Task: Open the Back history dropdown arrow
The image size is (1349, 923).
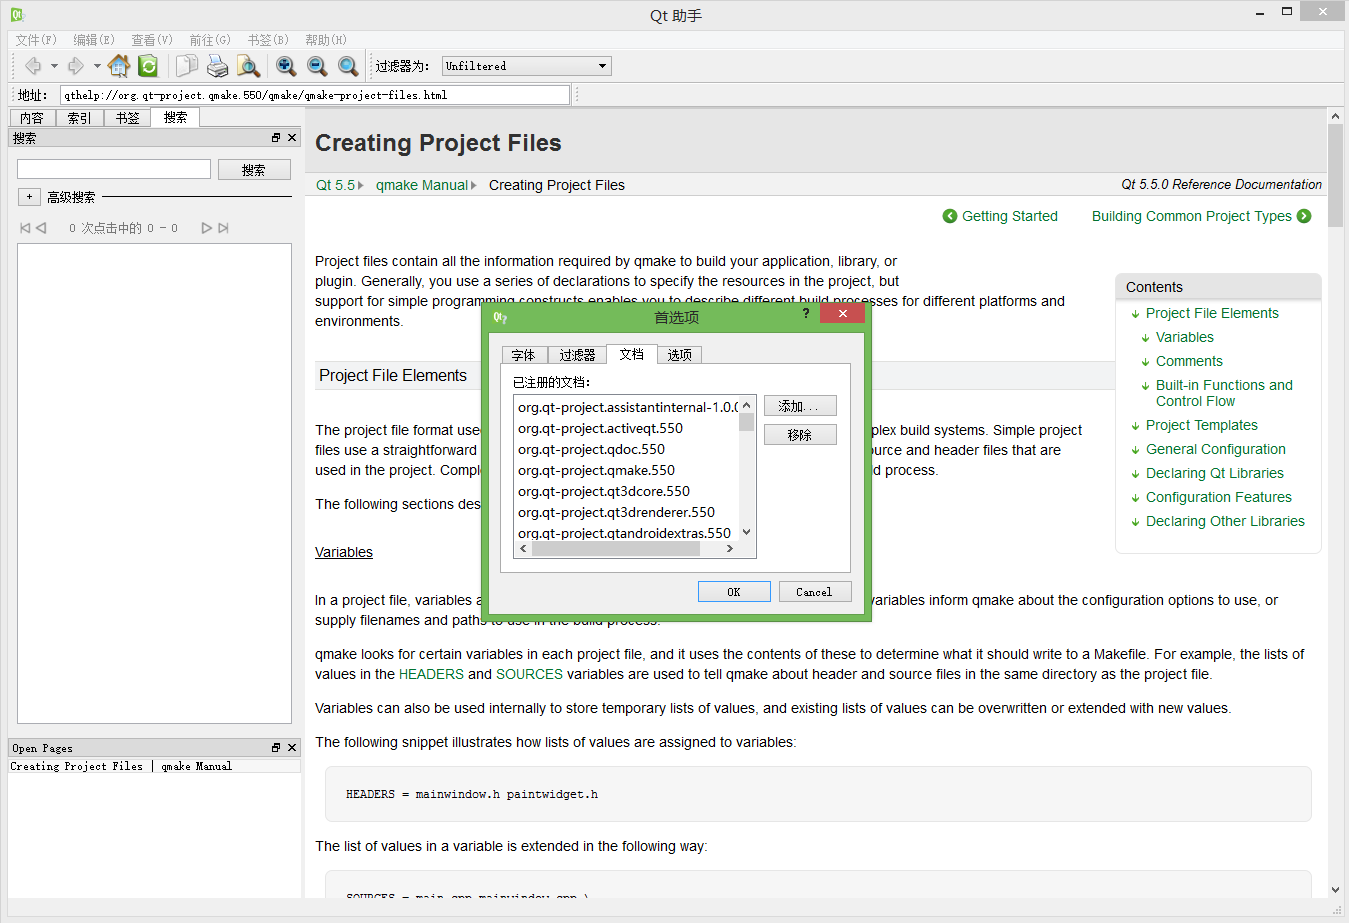Action: click(x=54, y=66)
